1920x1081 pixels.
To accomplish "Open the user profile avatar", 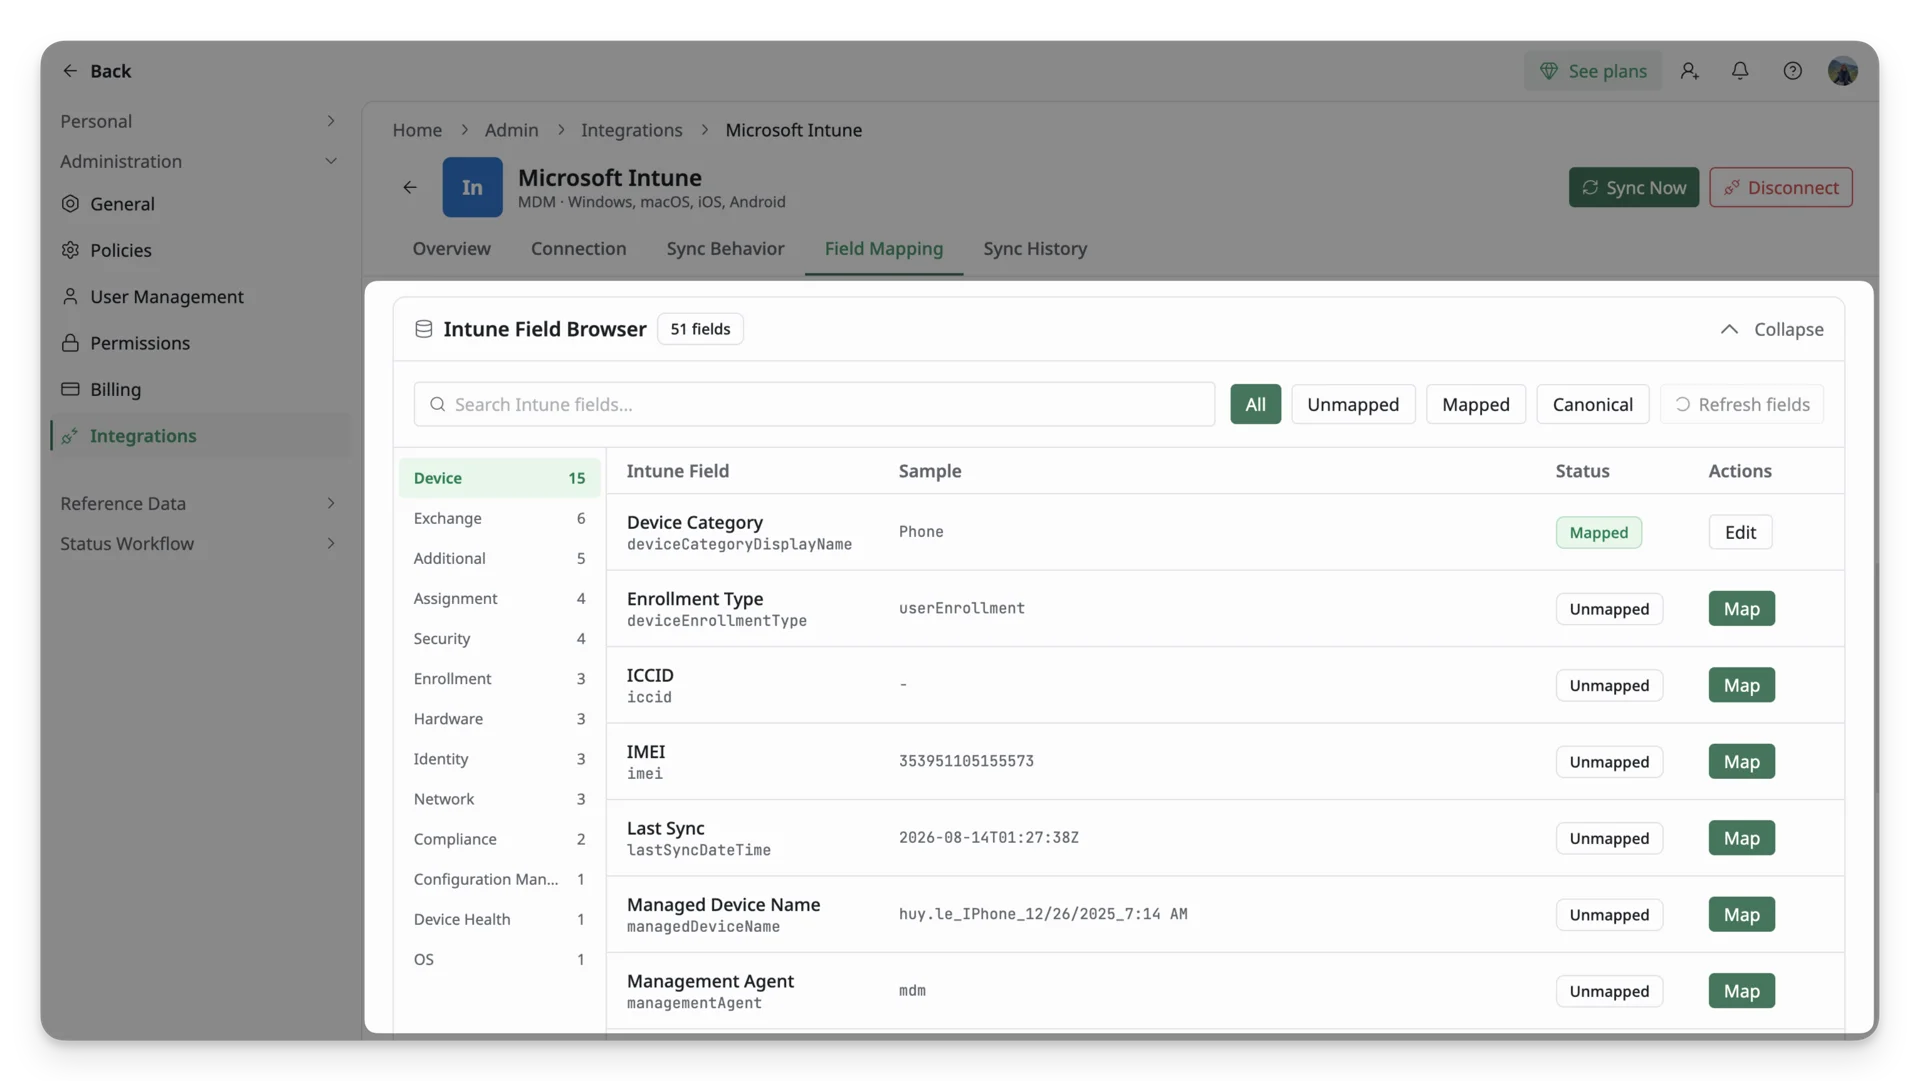I will (1842, 71).
